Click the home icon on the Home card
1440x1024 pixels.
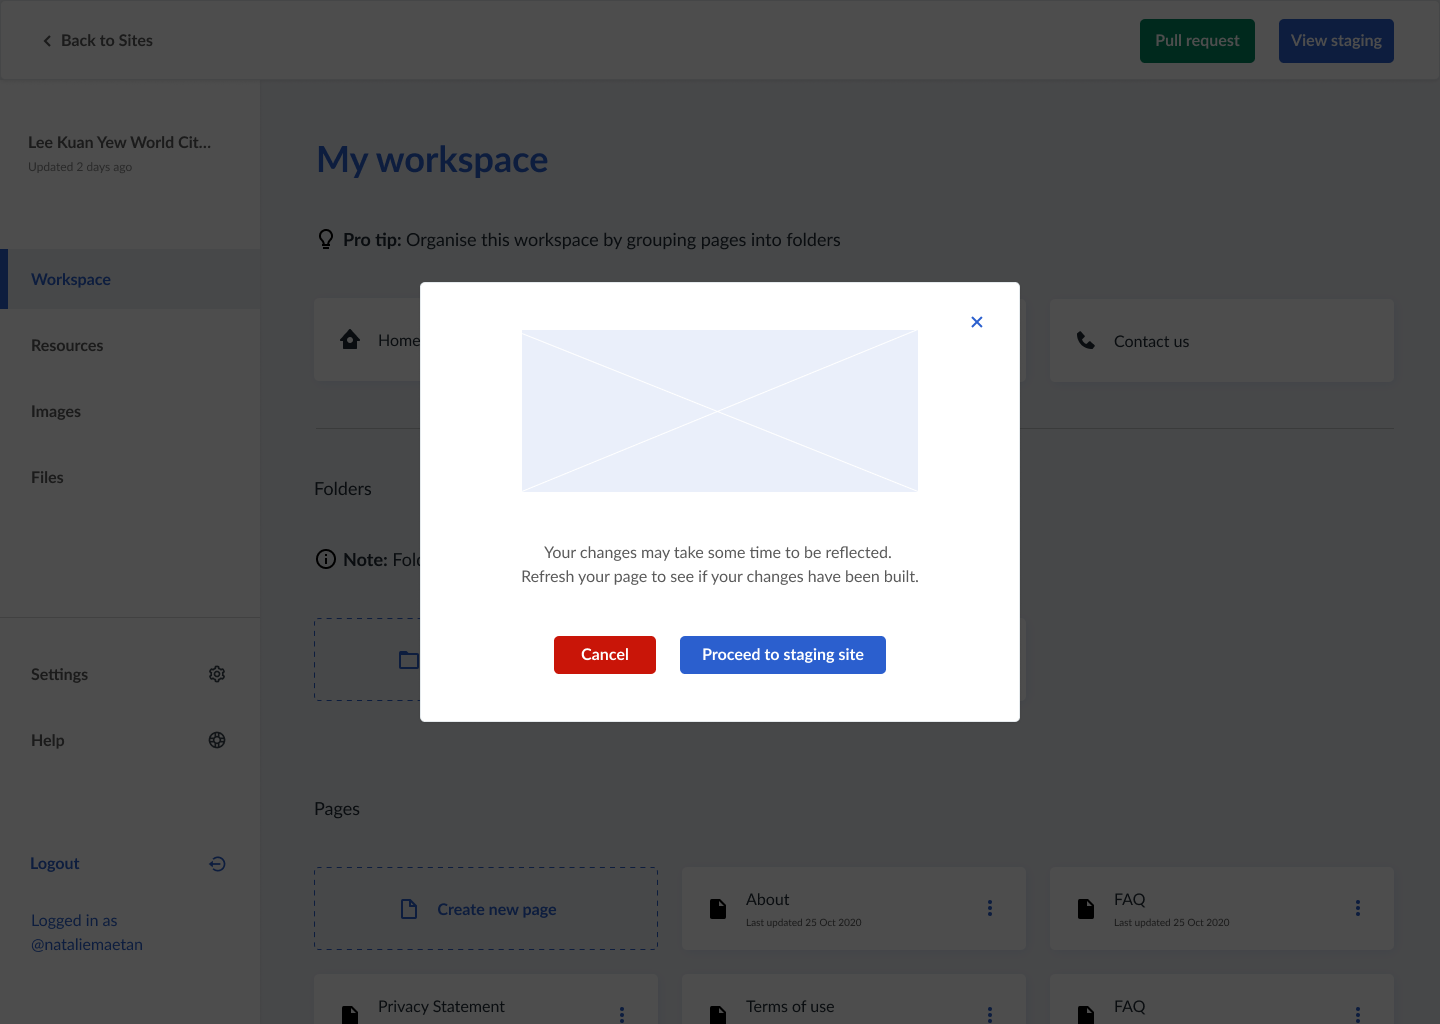350,339
